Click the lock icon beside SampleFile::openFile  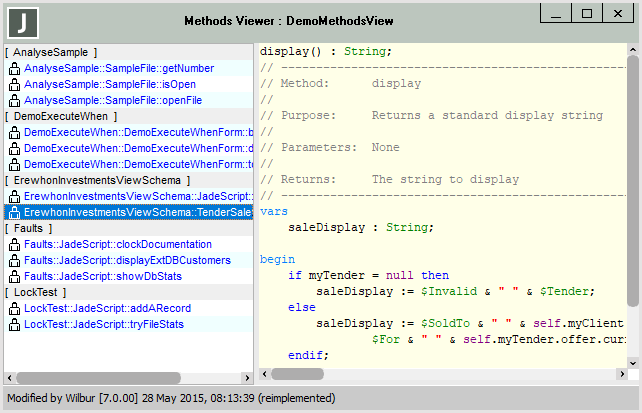point(14,101)
